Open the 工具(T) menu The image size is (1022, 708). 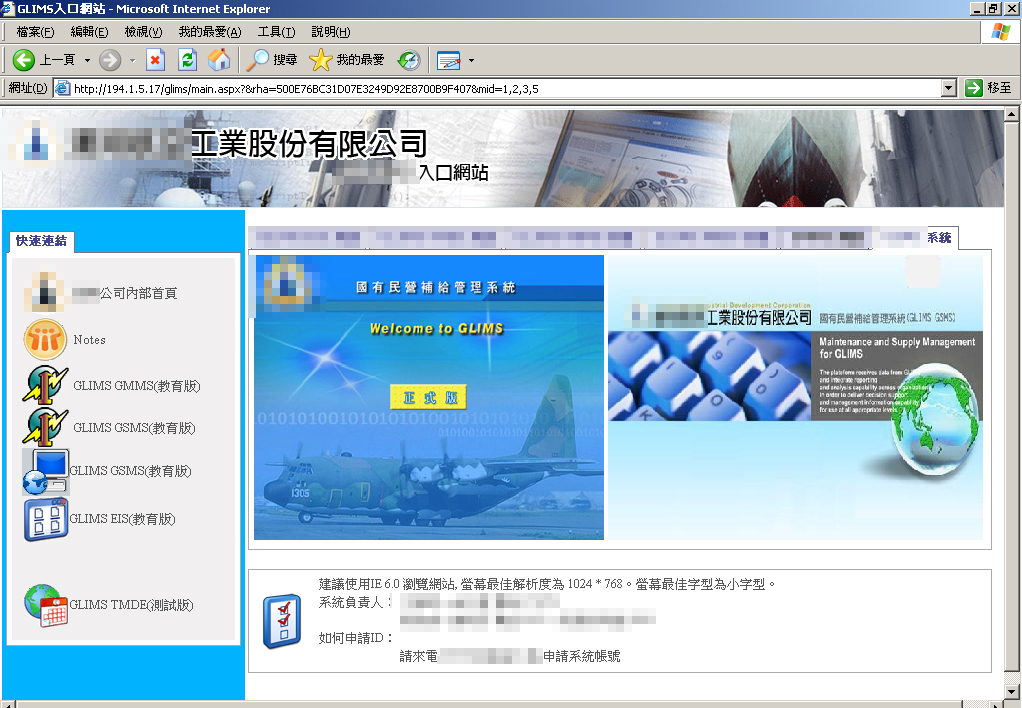coord(276,32)
